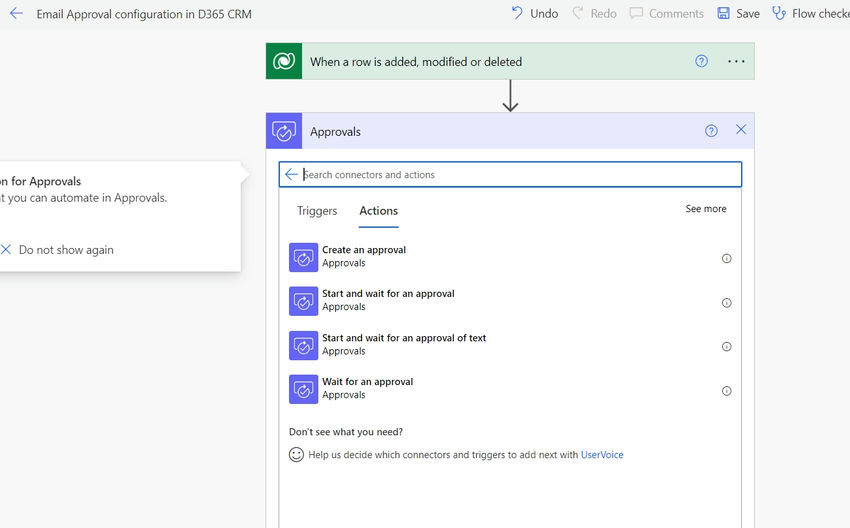
Task: Focus the Search connectors and actions field
Action: (x=520, y=174)
